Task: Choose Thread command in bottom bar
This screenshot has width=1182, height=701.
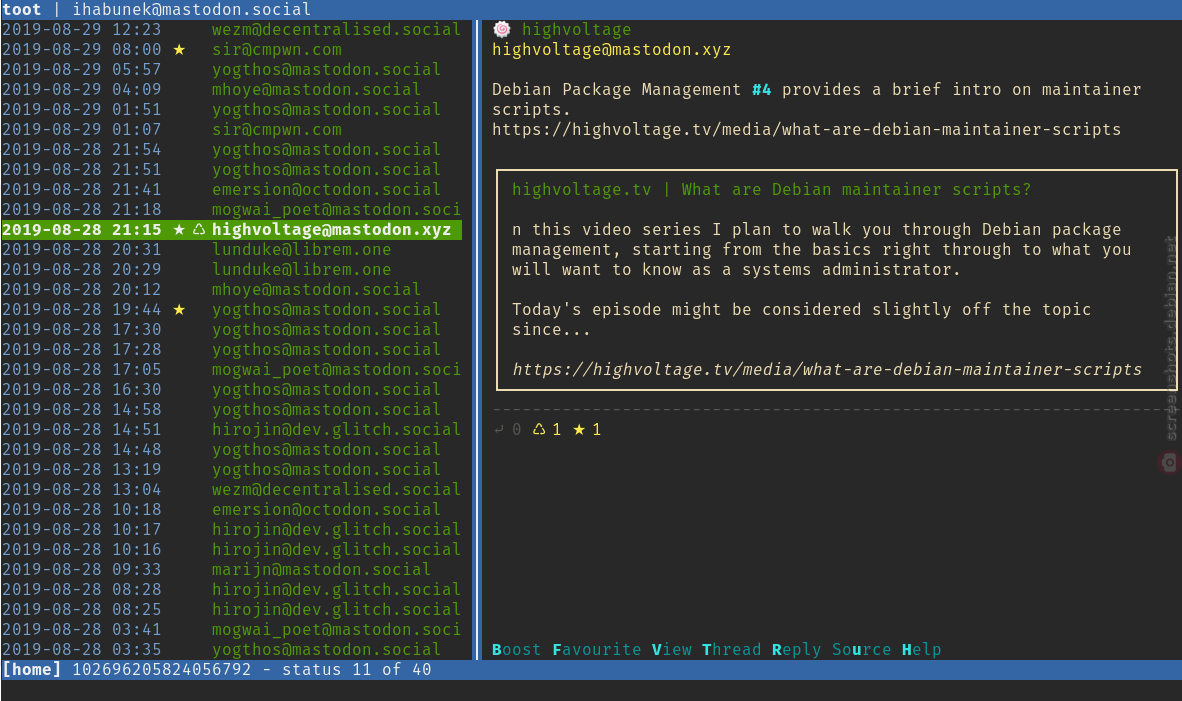Action: [x=731, y=650]
